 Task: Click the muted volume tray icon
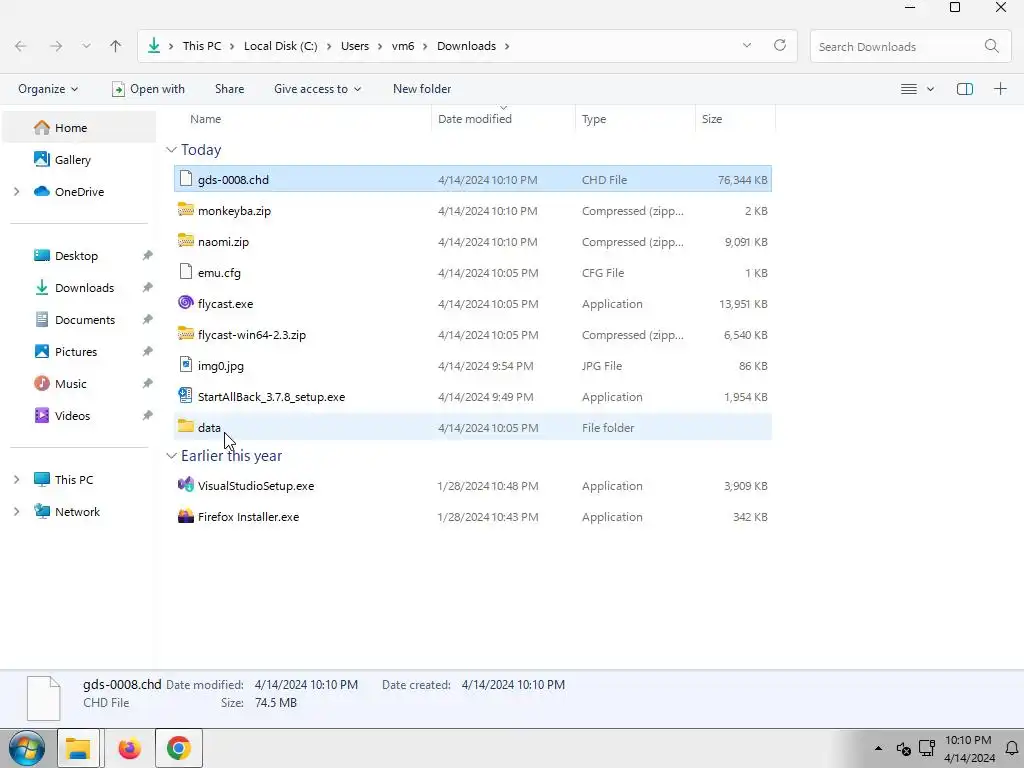(903, 749)
